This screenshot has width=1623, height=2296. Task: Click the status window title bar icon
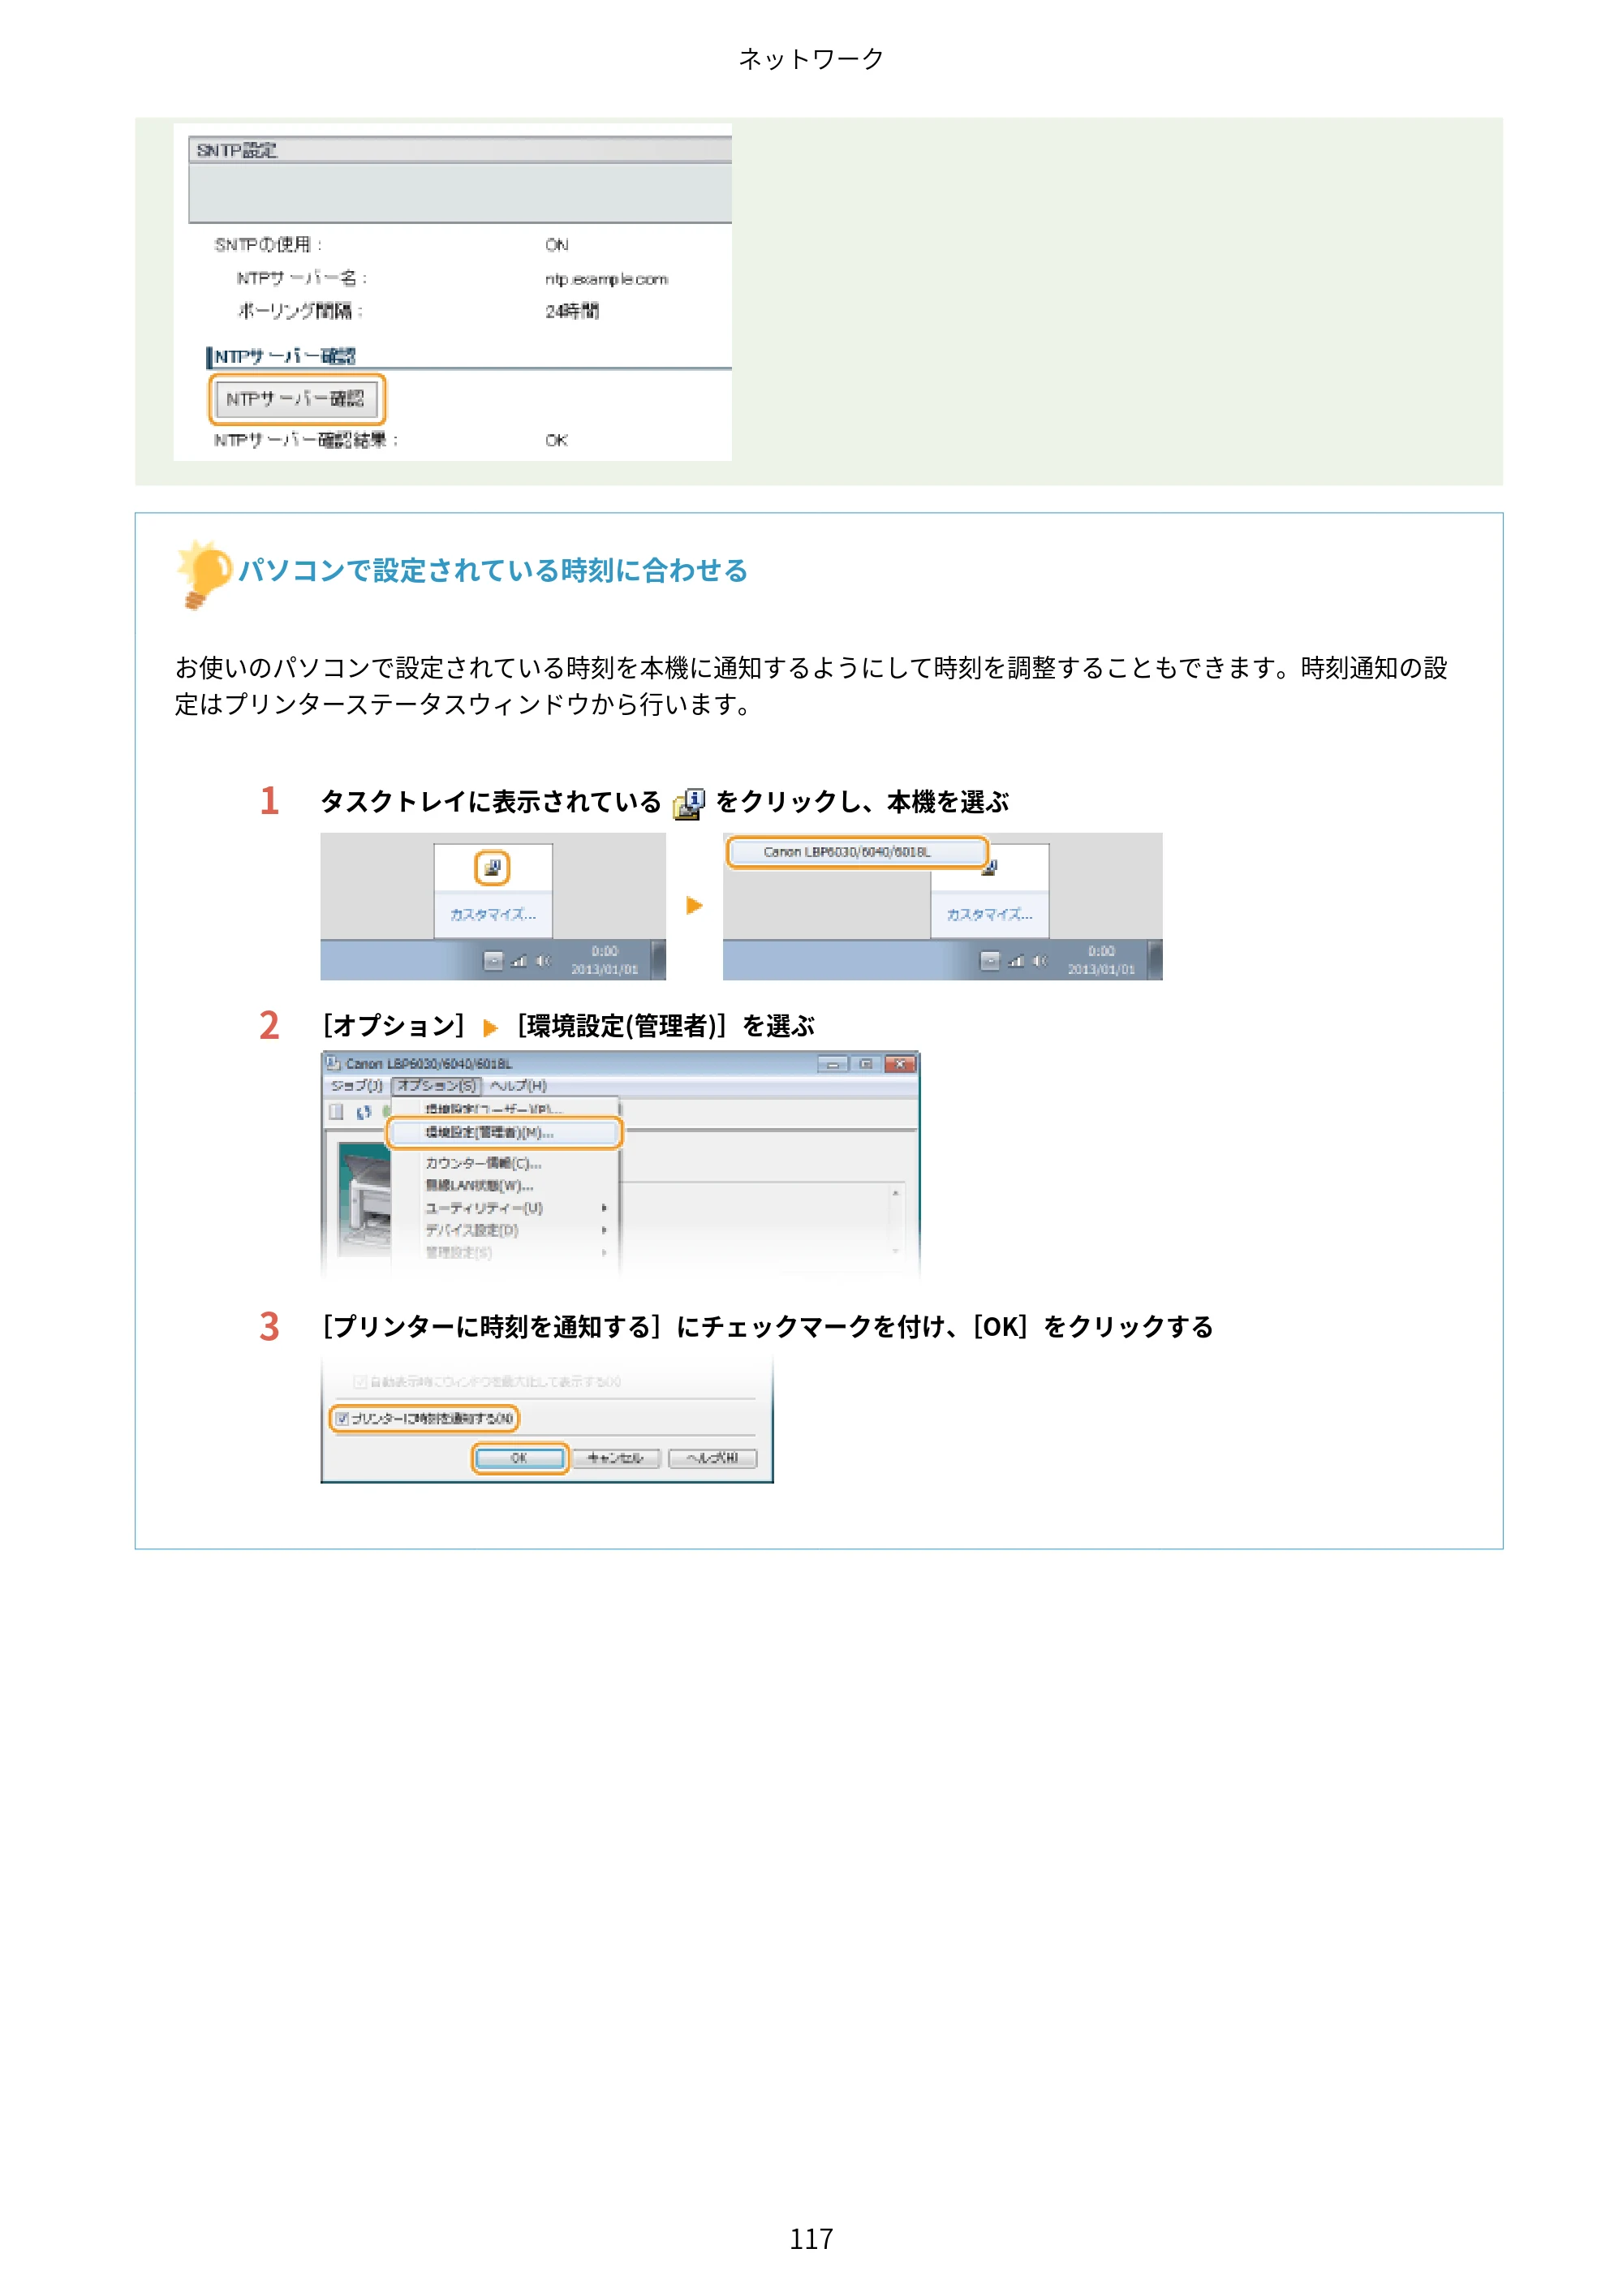[x=333, y=1063]
